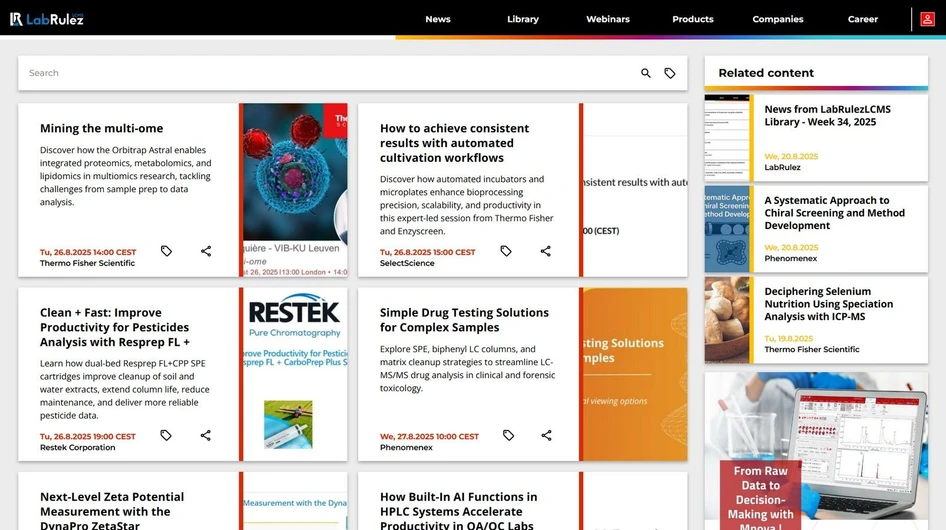Open the News menu
Viewport: 946px width, 530px height.
[438, 19]
